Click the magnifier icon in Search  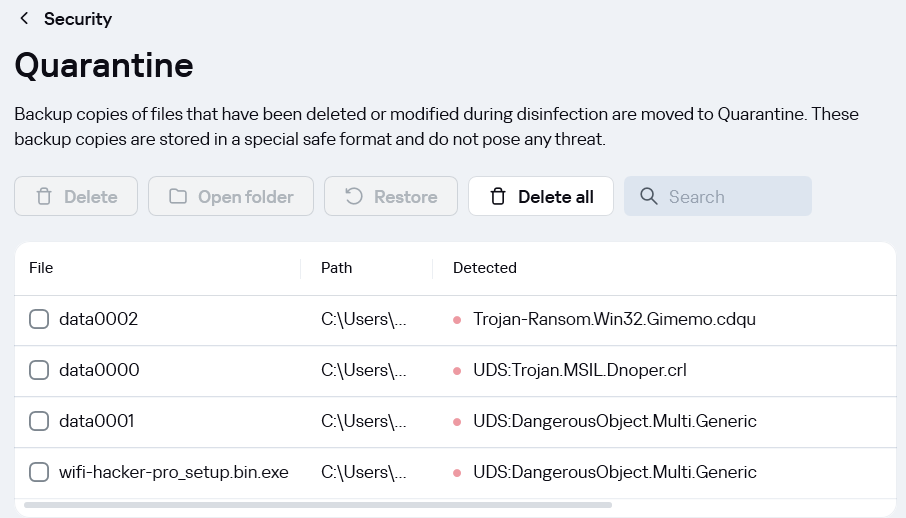click(x=648, y=197)
